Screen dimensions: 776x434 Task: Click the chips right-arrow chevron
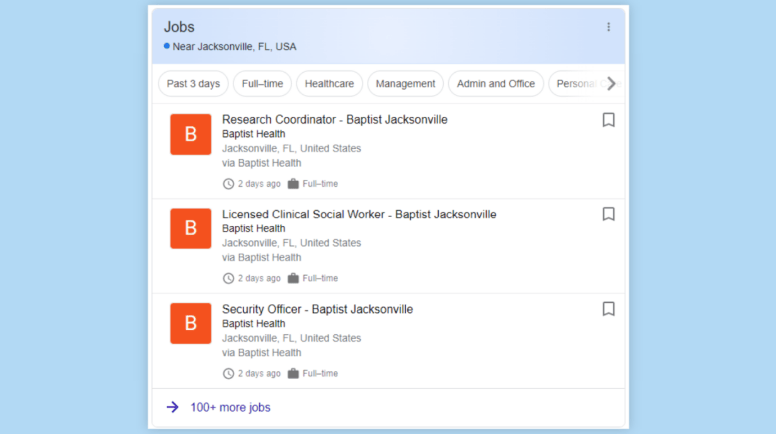coord(611,84)
